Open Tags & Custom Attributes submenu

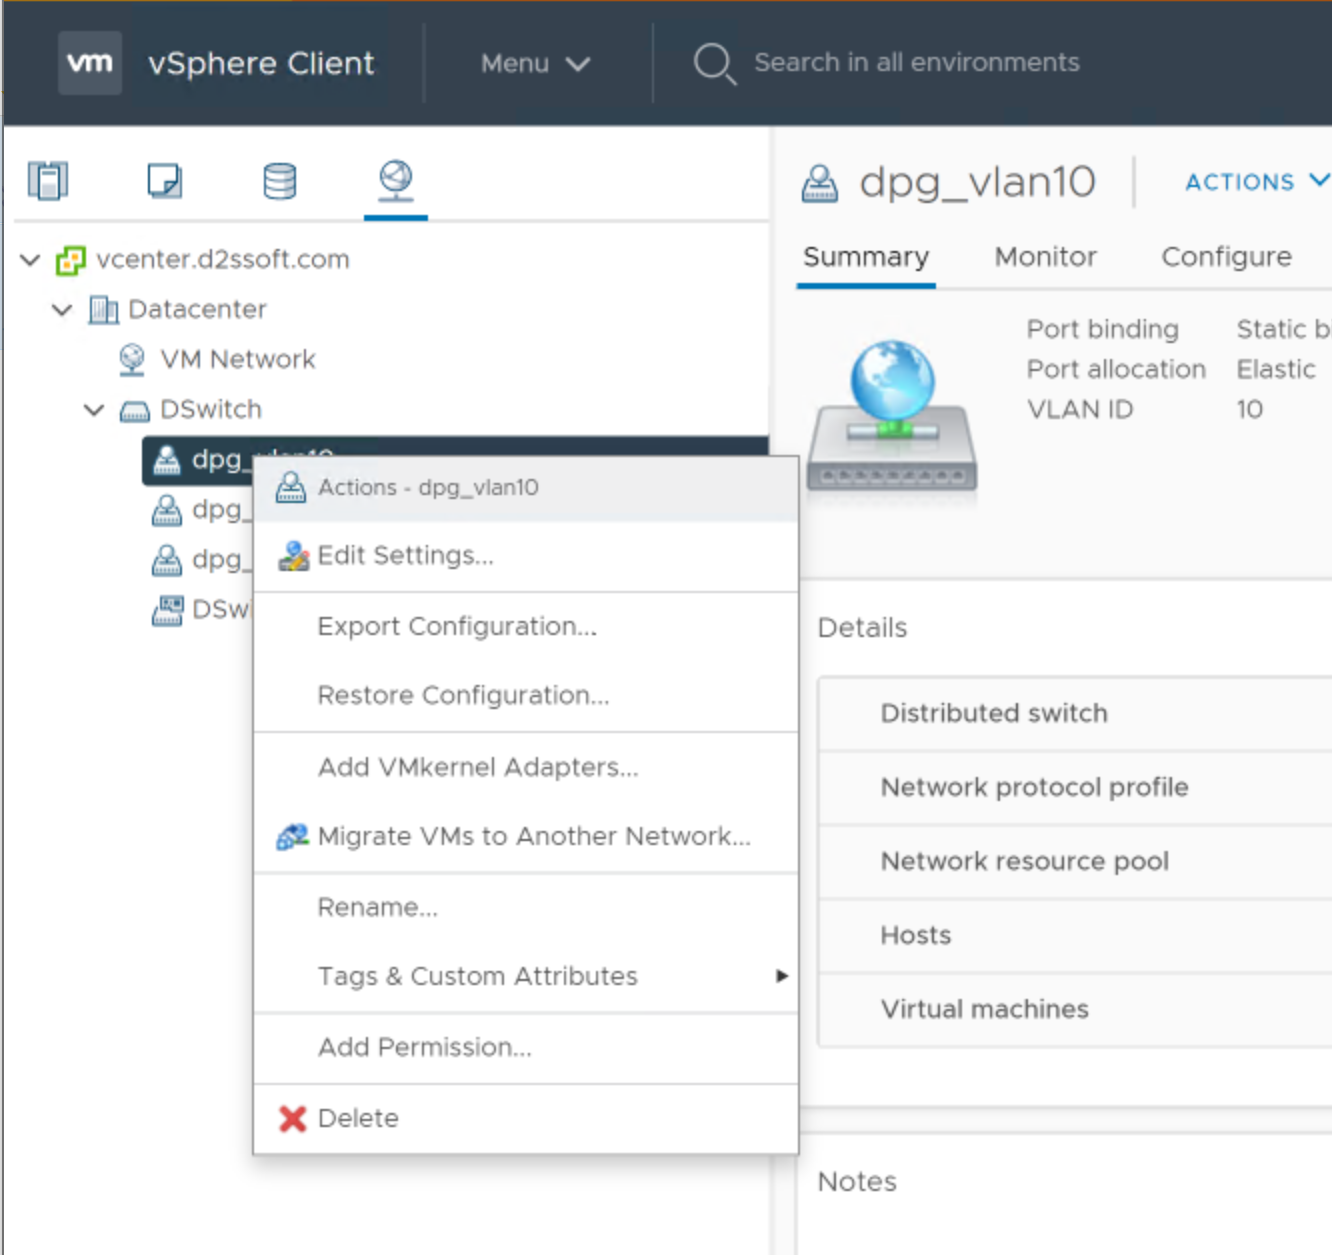click(x=477, y=976)
